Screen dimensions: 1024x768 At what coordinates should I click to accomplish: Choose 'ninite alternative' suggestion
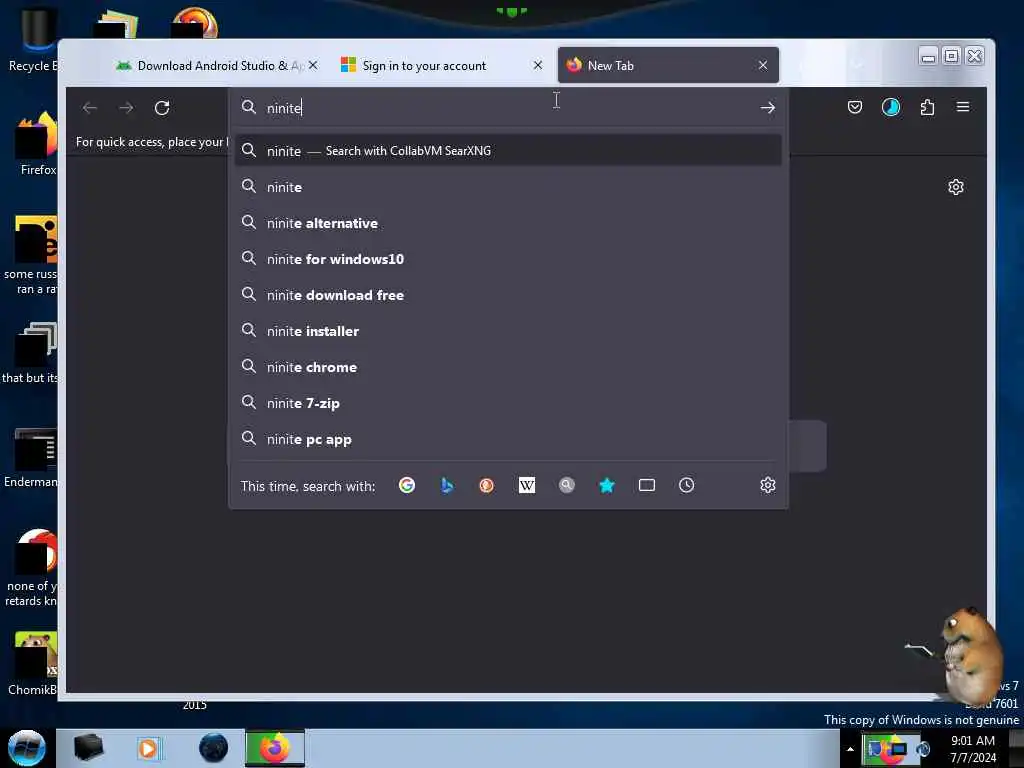[x=508, y=223]
